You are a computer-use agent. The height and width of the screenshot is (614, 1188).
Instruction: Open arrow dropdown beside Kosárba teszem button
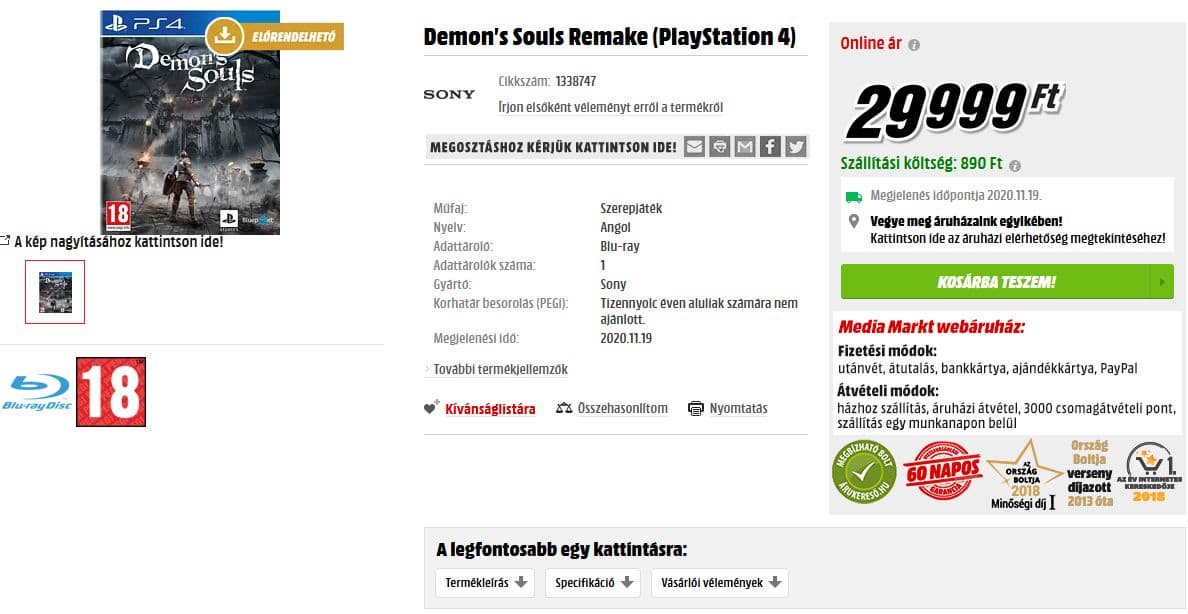pos(1162,282)
